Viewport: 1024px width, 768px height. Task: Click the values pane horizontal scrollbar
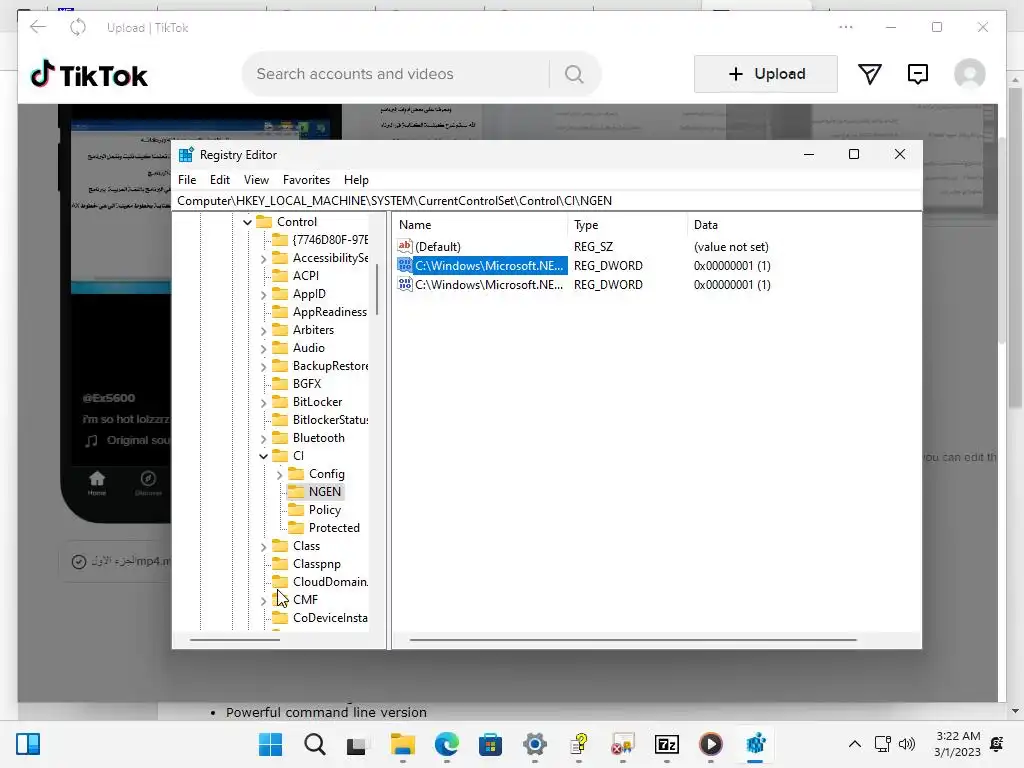point(633,640)
